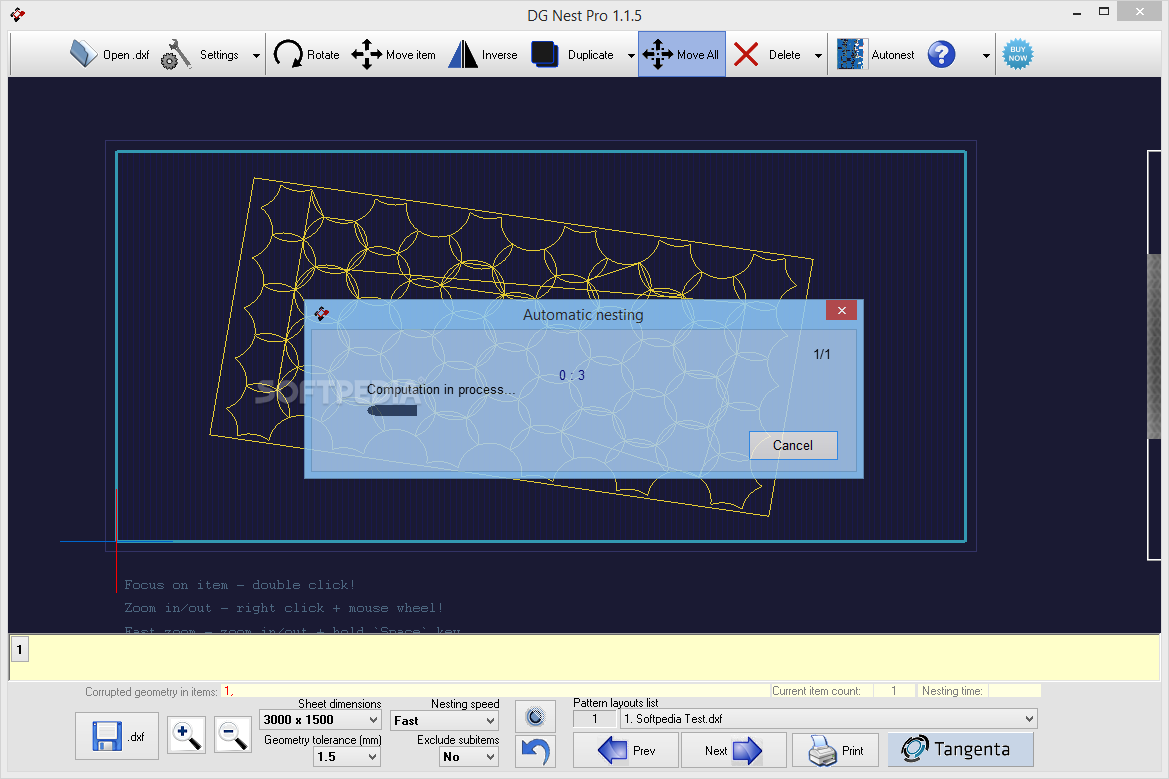Click the Buy Now badge
Image resolution: width=1169 pixels, height=779 pixels.
1018,54
